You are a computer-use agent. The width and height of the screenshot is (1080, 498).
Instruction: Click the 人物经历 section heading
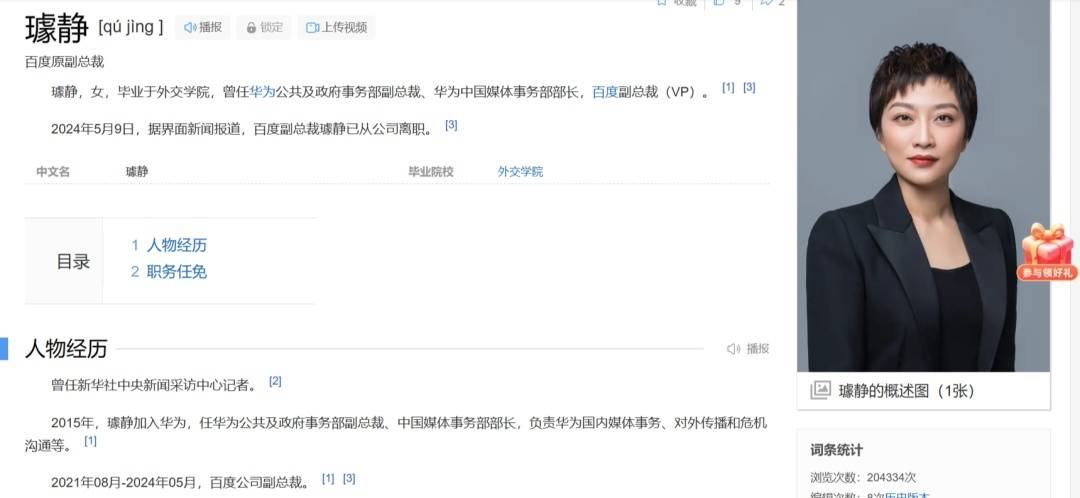(66, 349)
